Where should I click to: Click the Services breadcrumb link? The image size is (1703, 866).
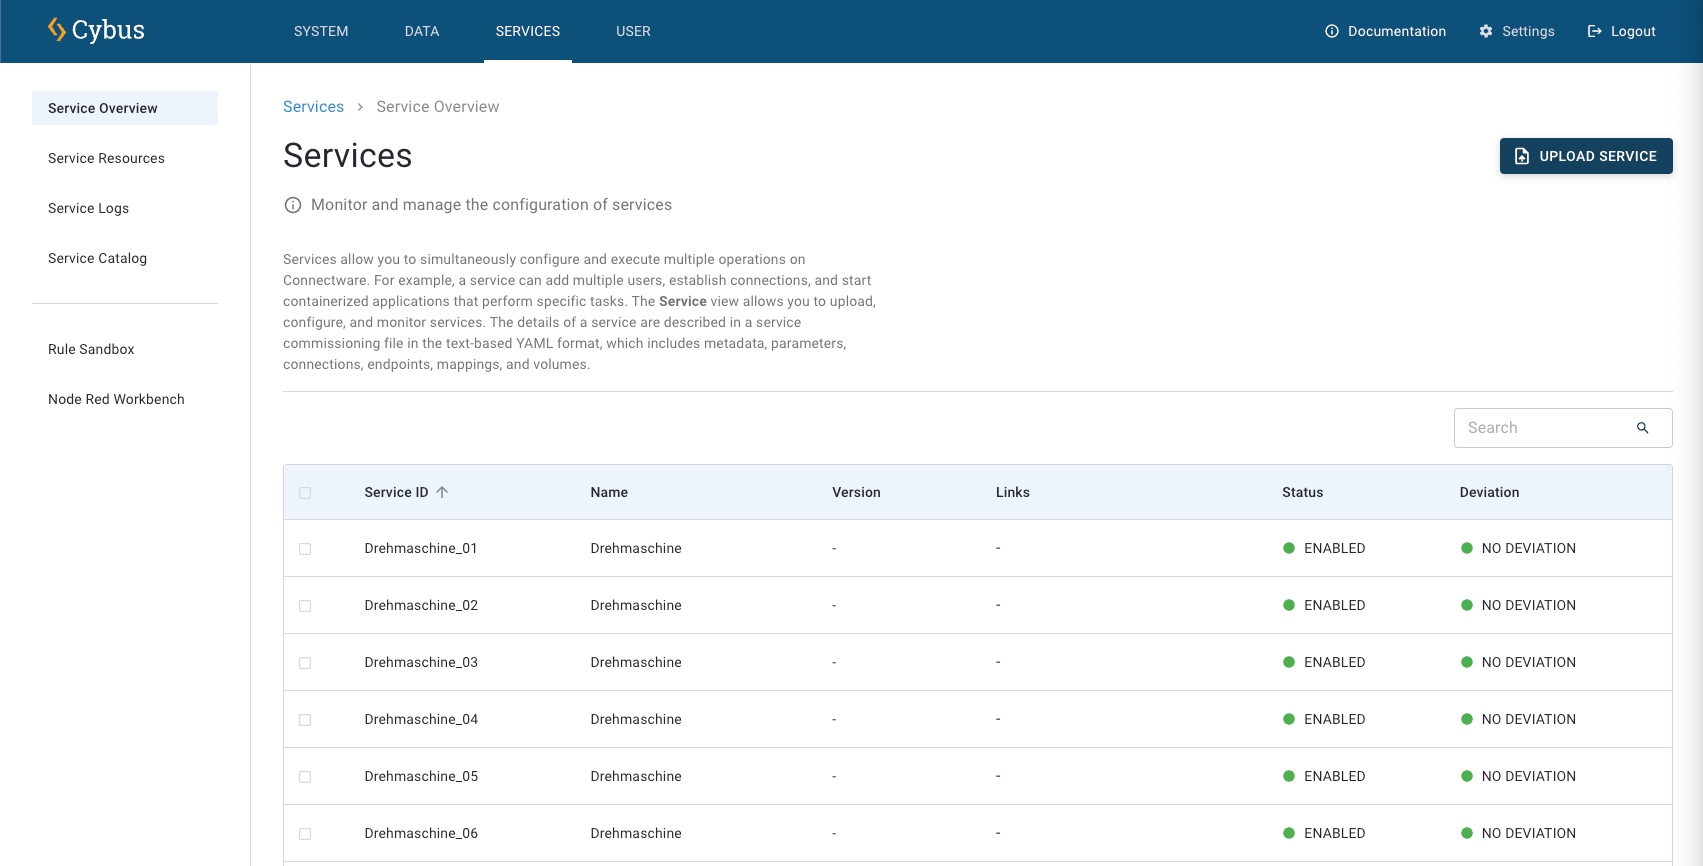(313, 107)
